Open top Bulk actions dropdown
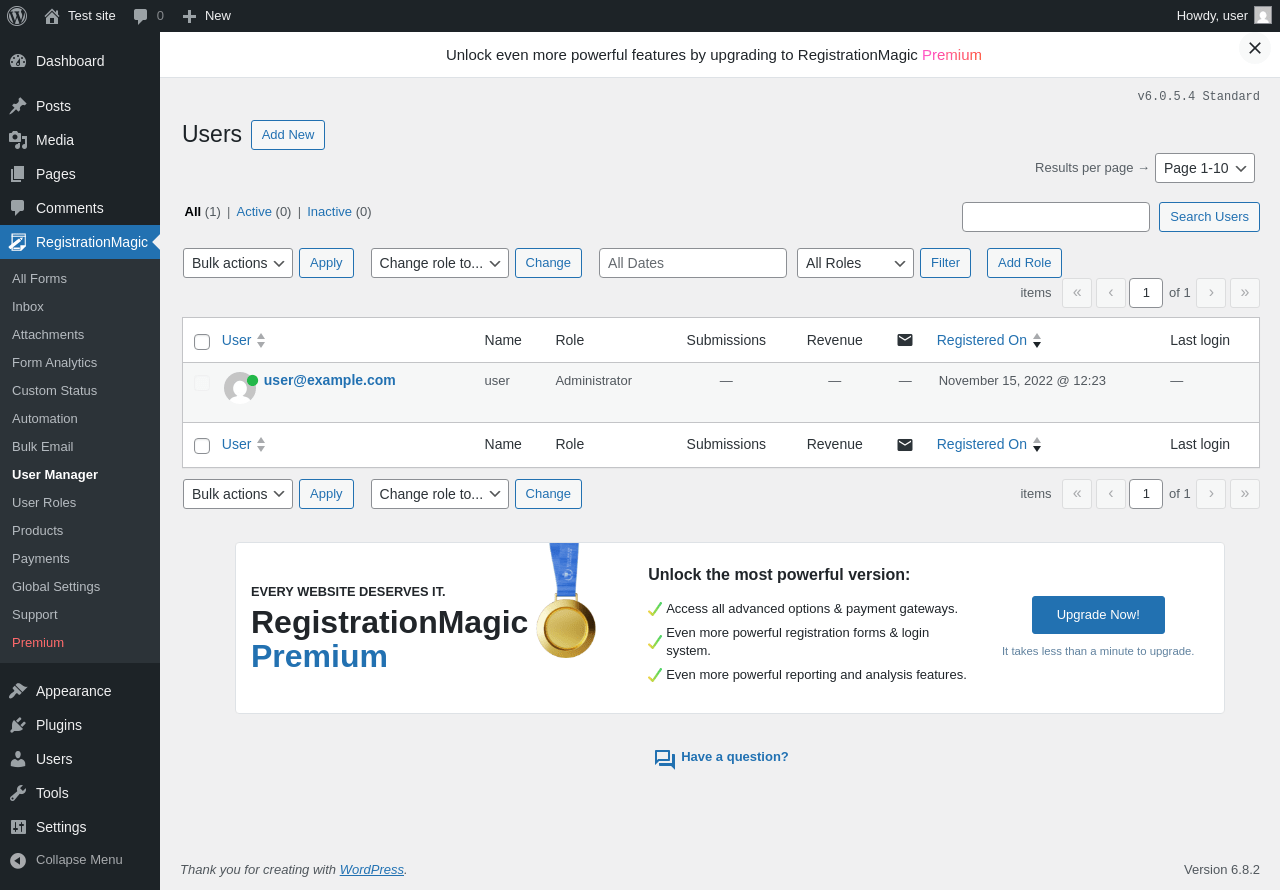 [x=238, y=263]
